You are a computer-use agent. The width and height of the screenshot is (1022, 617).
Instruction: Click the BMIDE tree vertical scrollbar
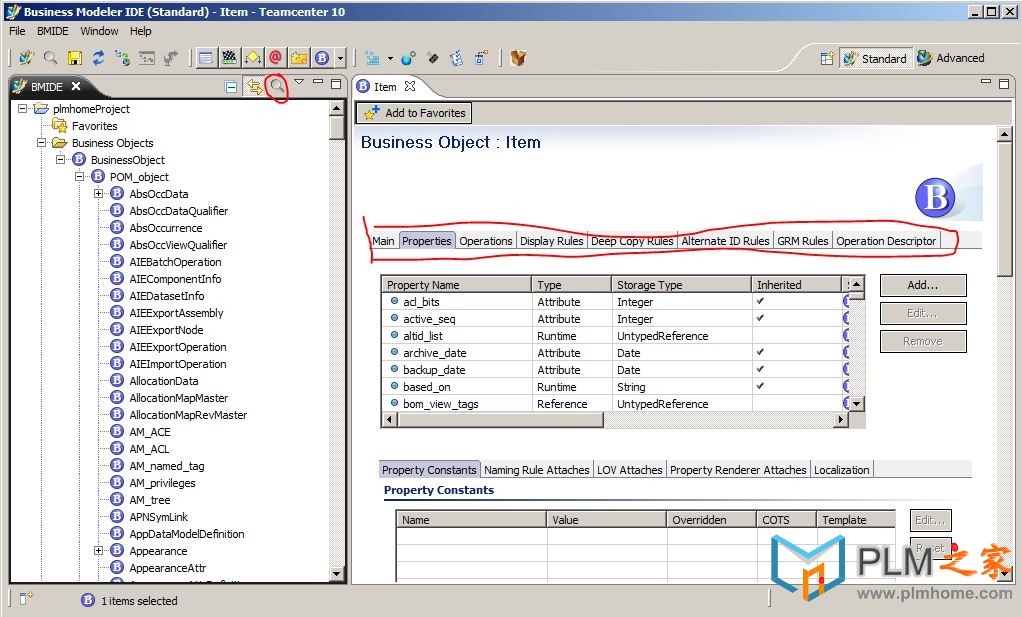coord(336,341)
